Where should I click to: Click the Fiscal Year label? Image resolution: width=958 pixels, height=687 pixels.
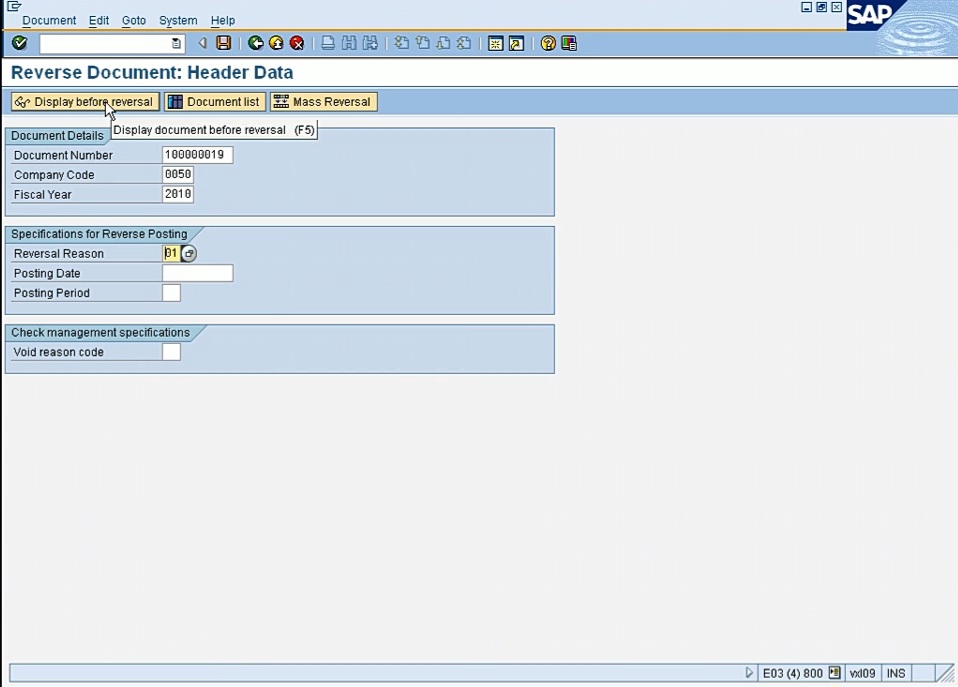[x=43, y=194]
